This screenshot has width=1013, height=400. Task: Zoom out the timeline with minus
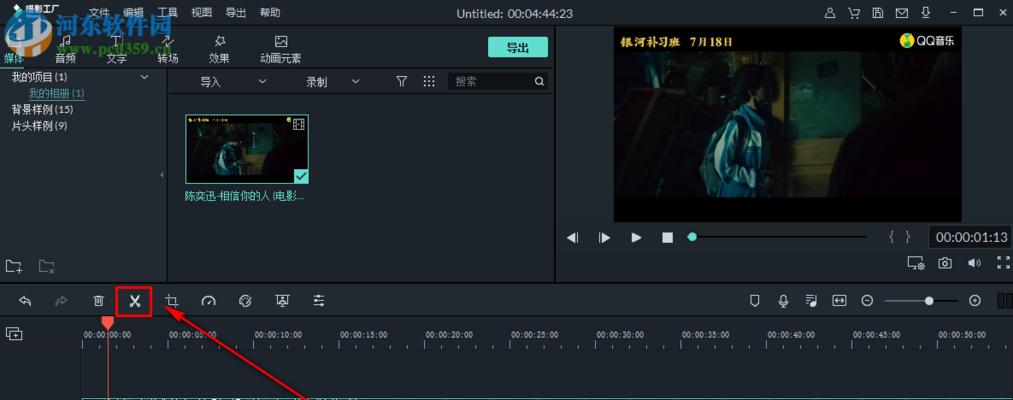pos(868,300)
